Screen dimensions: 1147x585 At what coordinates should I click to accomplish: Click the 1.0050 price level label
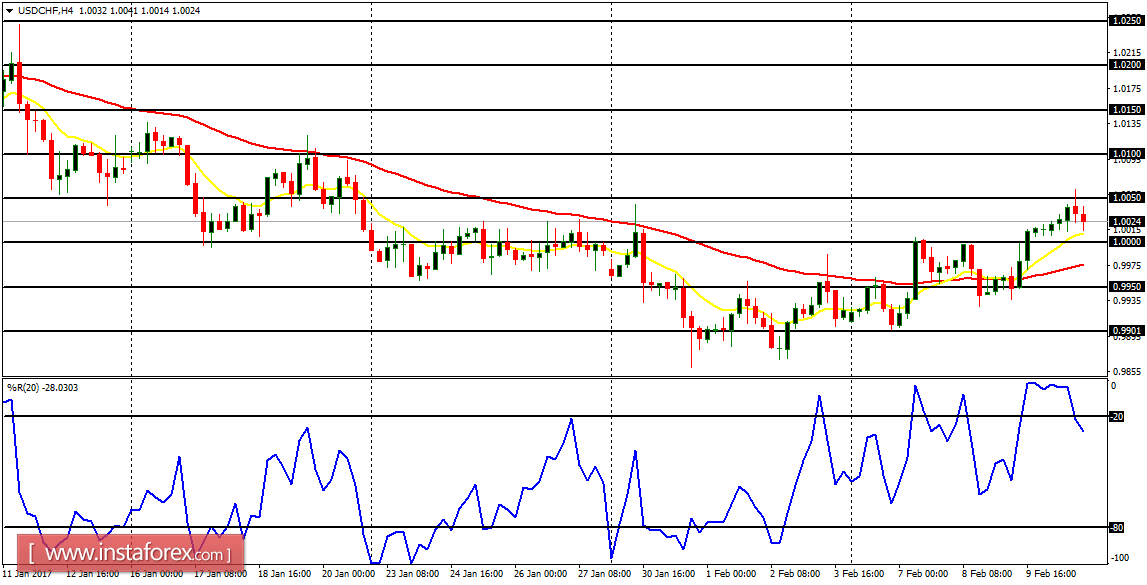coord(1126,197)
